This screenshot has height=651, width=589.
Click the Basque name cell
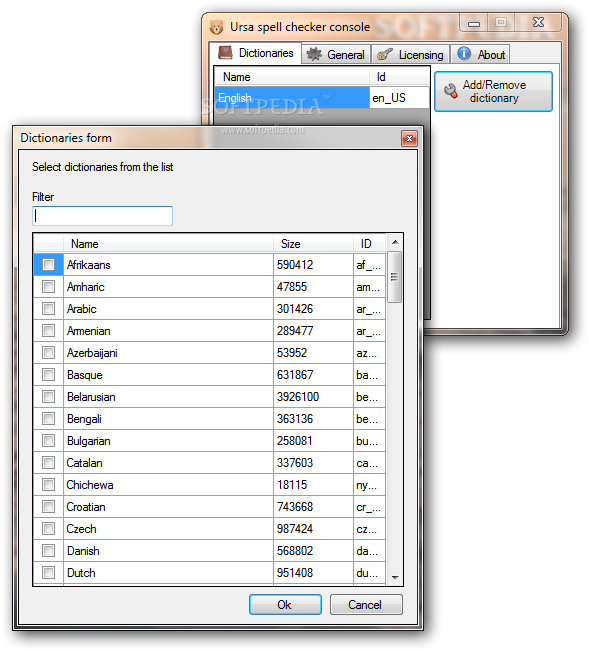point(168,374)
